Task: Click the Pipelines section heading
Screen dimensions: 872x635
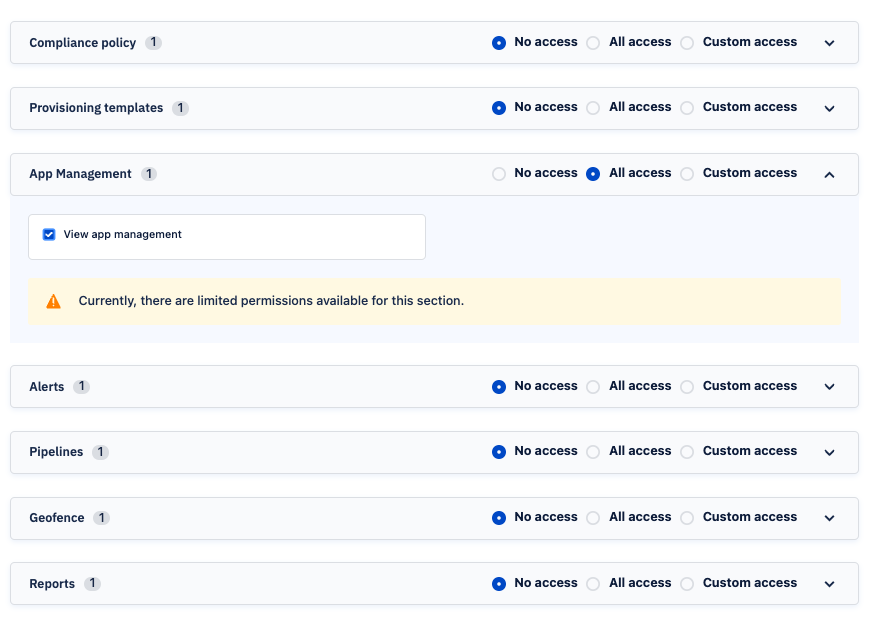Action: [57, 451]
